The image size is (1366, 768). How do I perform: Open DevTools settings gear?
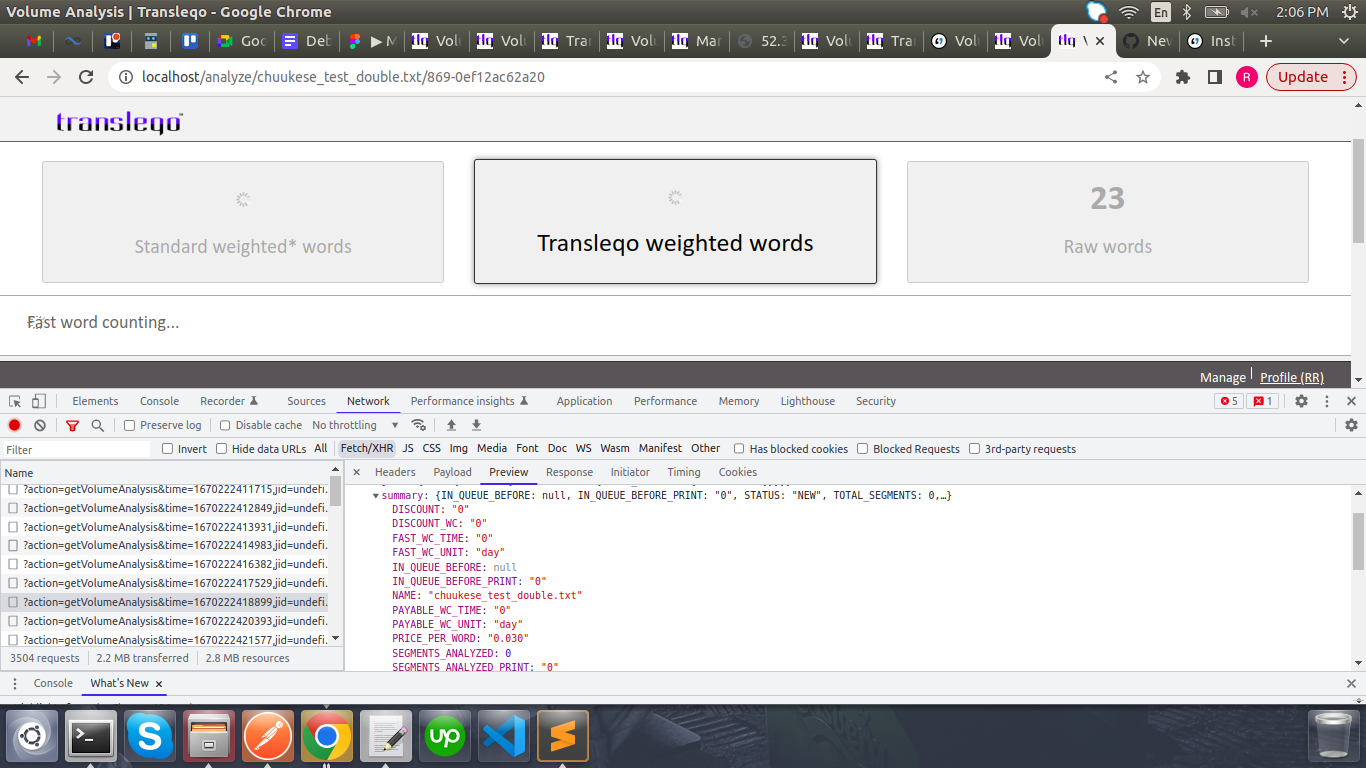pyautogui.click(x=1300, y=400)
